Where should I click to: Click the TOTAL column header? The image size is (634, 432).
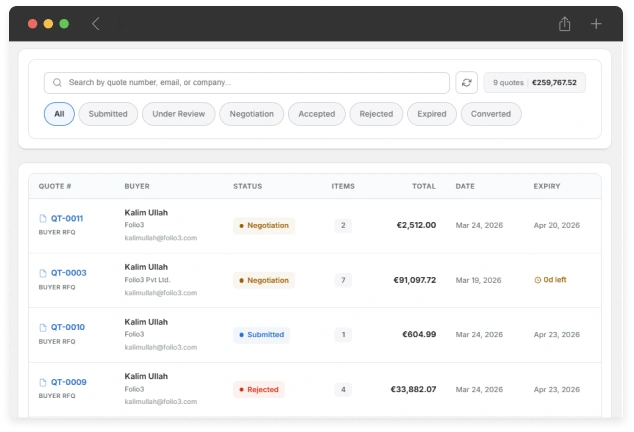(424, 186)
